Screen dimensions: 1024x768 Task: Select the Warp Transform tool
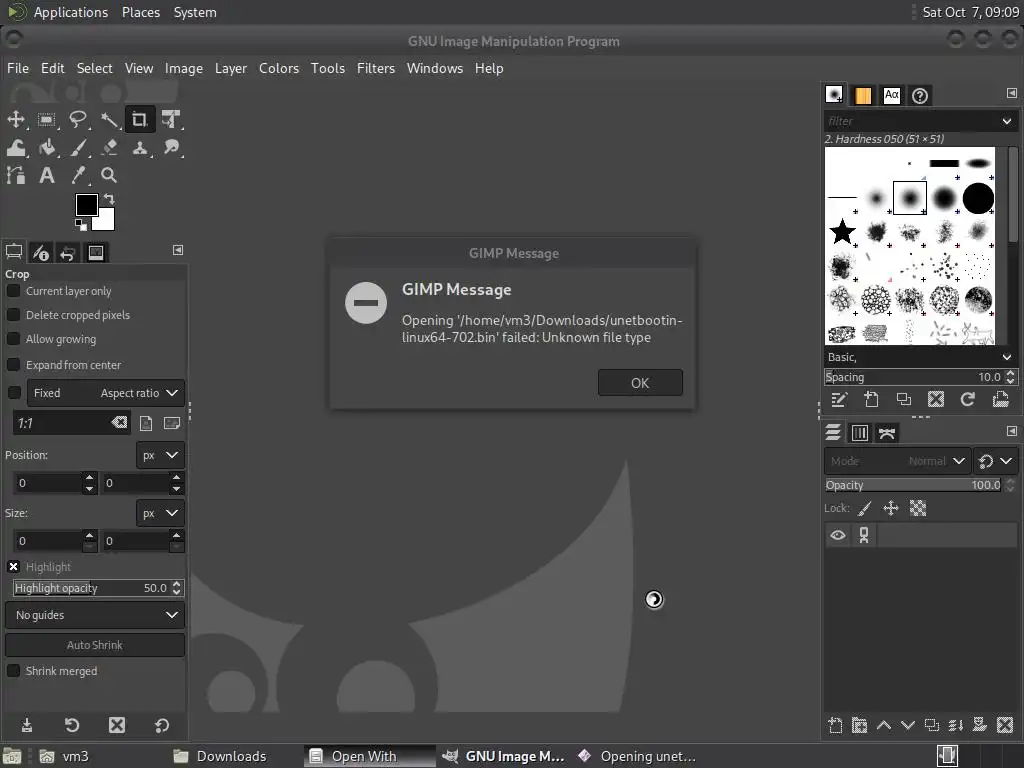pos(16,148)
